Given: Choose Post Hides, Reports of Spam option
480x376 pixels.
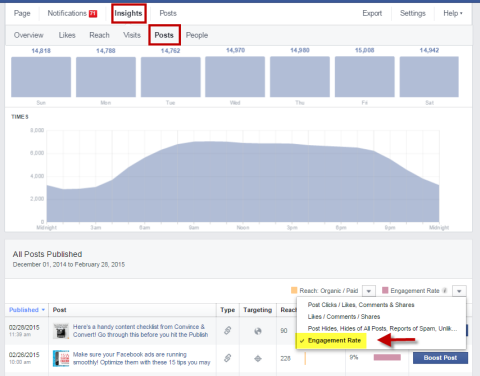Looking at the screenshot, I should (x=382, y=329).
